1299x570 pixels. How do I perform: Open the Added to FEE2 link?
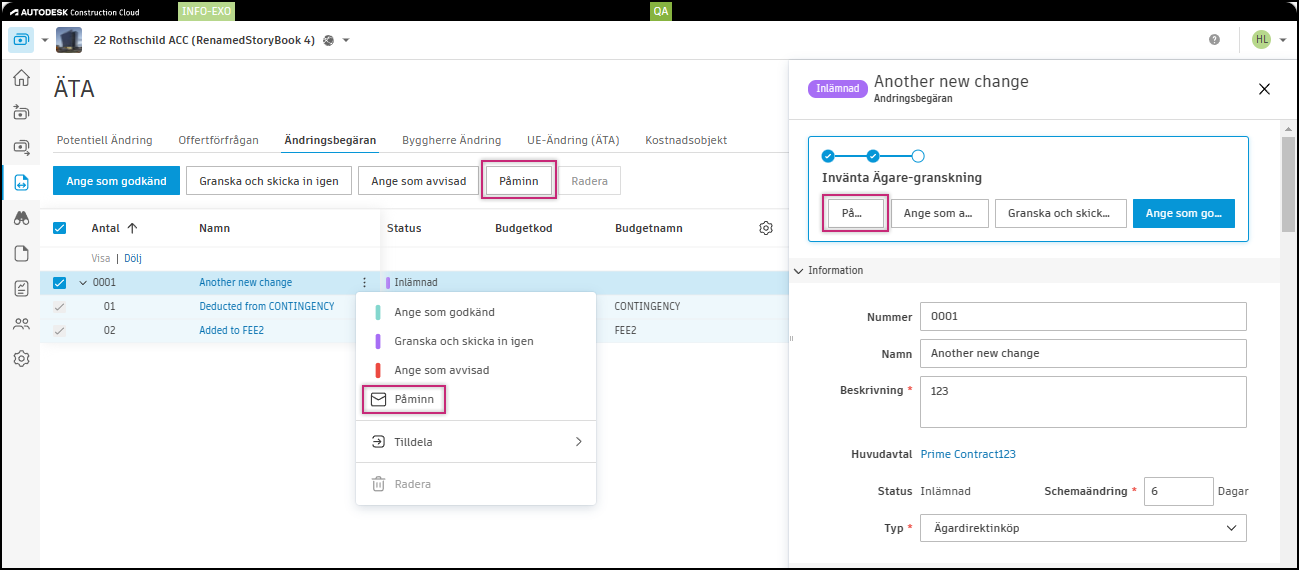click(233, 330)
